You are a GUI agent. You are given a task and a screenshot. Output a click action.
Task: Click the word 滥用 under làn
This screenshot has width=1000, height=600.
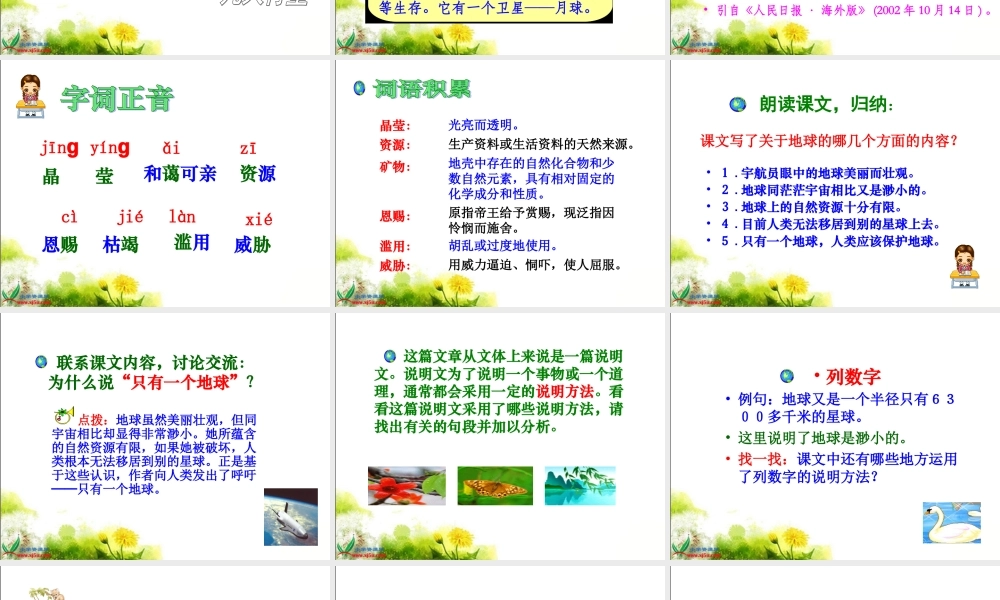(x=191, y=242)
